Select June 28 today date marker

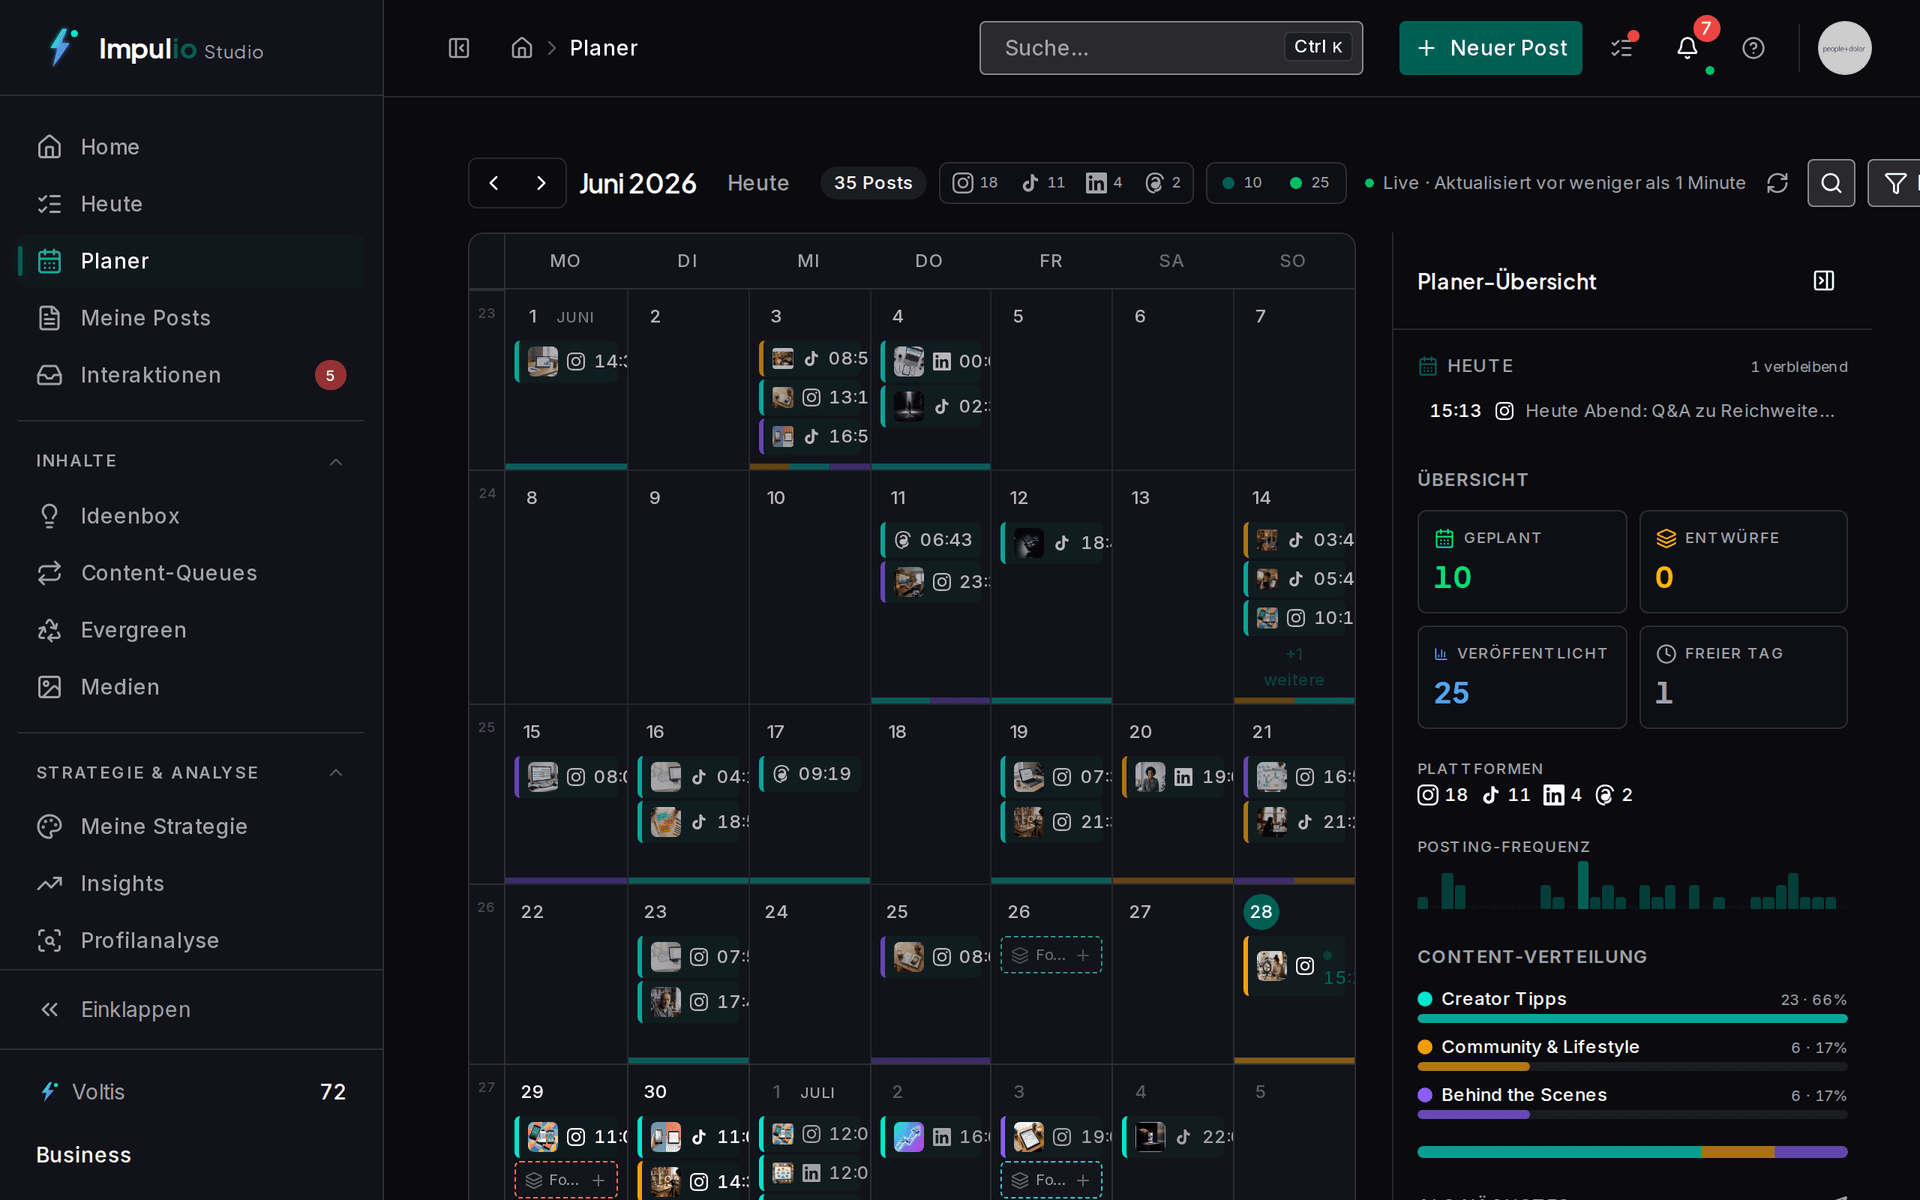point(1261,912)
